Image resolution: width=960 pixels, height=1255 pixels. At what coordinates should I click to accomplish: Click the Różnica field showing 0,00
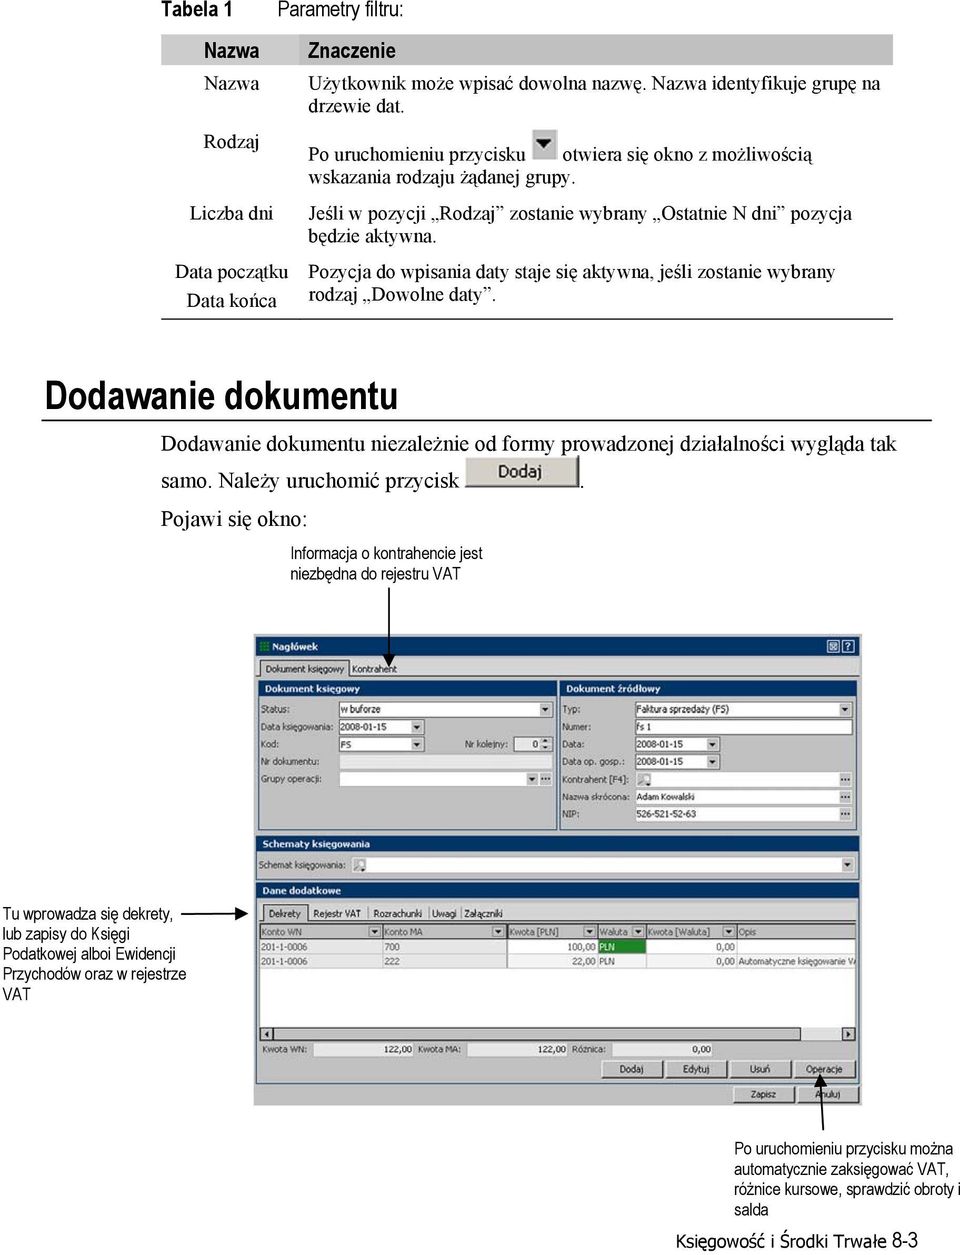(x=662, y=1050)
